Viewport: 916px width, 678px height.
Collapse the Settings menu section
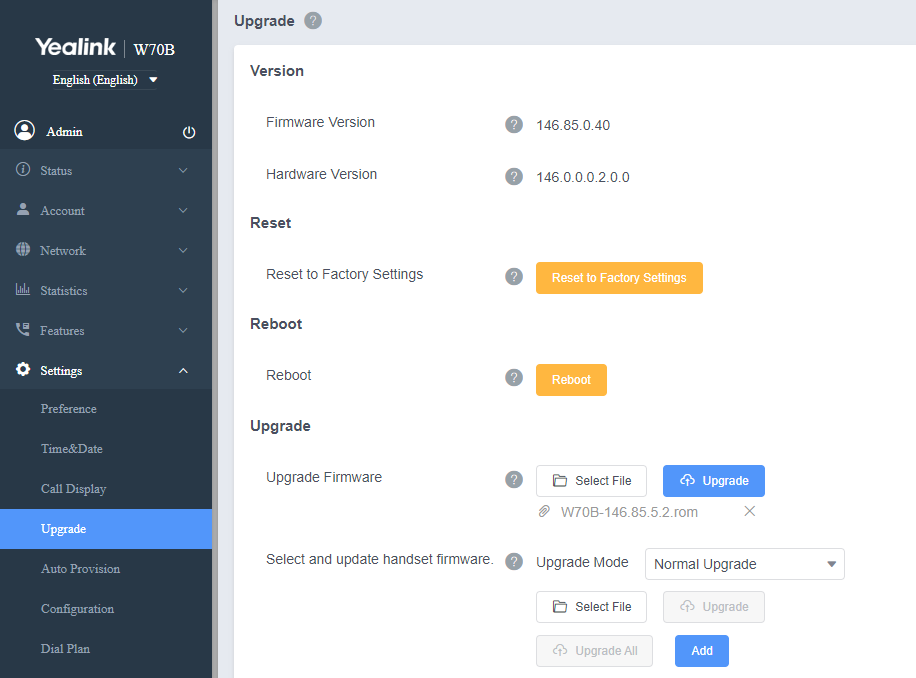pos(106,370)
